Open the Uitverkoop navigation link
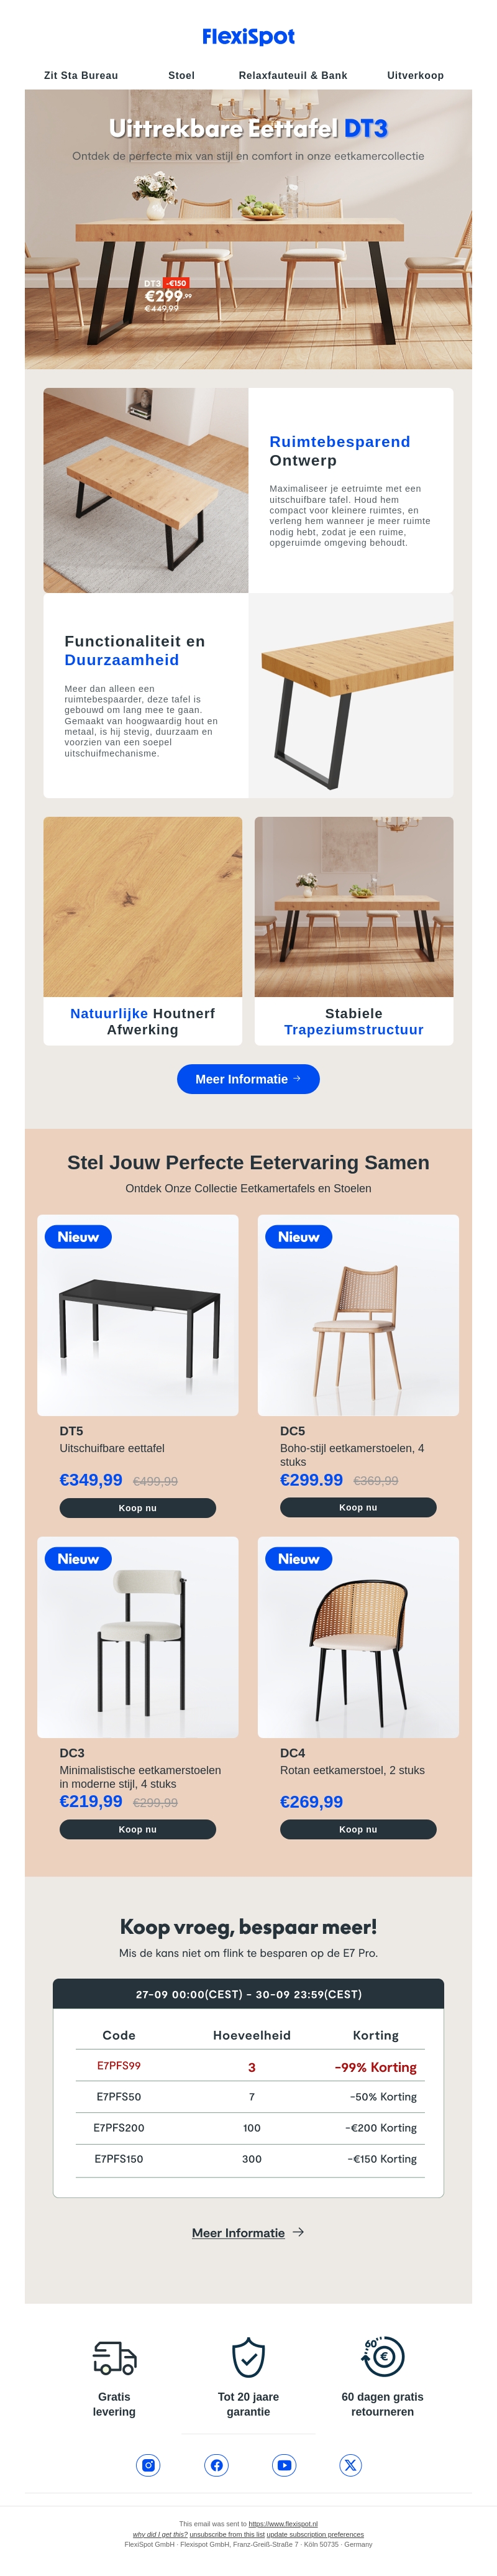Viewport: 497px width, 2576px height. (x=415, y=75)
